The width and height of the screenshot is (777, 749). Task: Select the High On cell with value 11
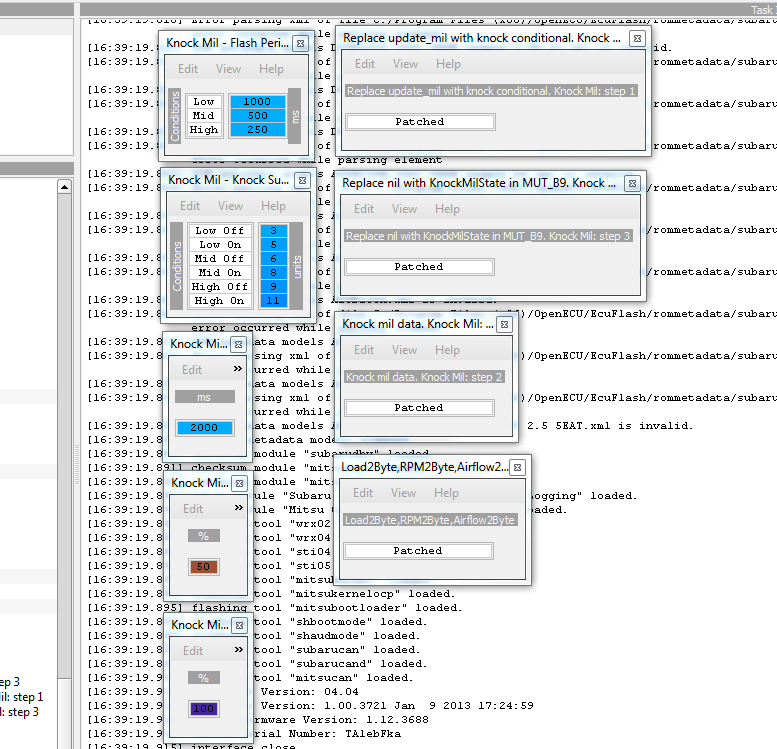(x=272, y=300)
